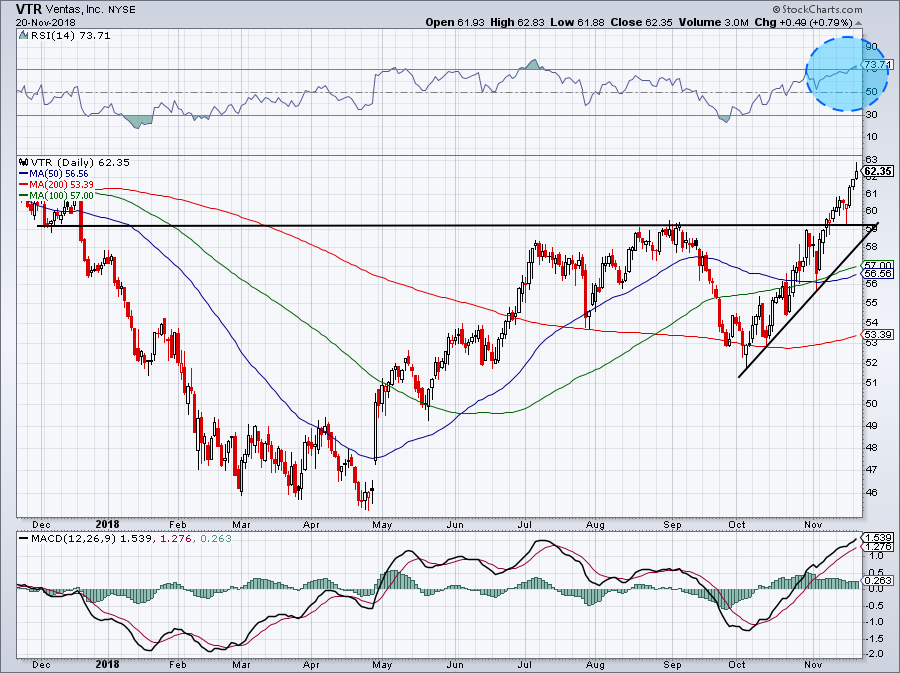Click the Volume 3.0M value
Viewport: 900px width, 673px height.
click(713, 22)
